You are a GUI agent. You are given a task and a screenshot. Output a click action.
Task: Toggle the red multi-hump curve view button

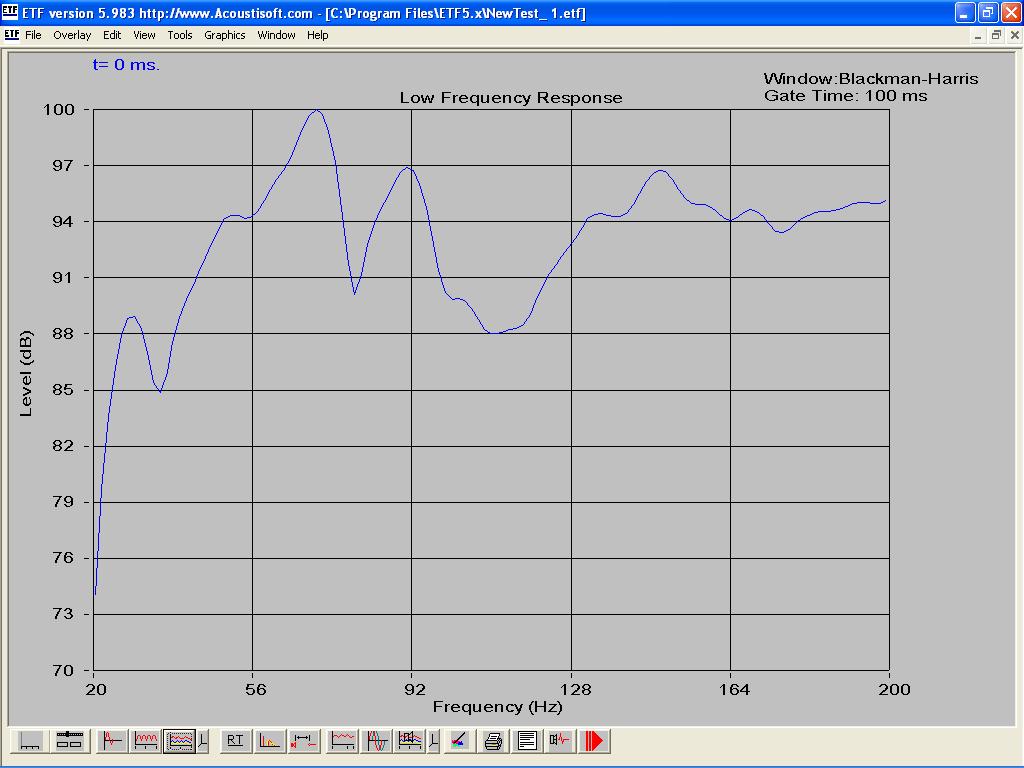pos(146,741)
